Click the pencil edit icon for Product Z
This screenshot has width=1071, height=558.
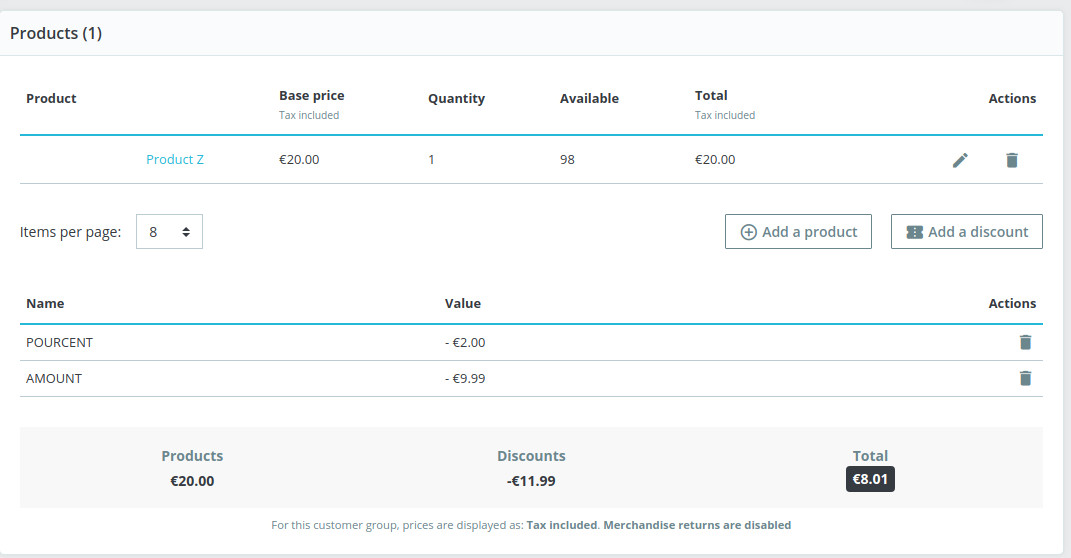tap(960, 160)
